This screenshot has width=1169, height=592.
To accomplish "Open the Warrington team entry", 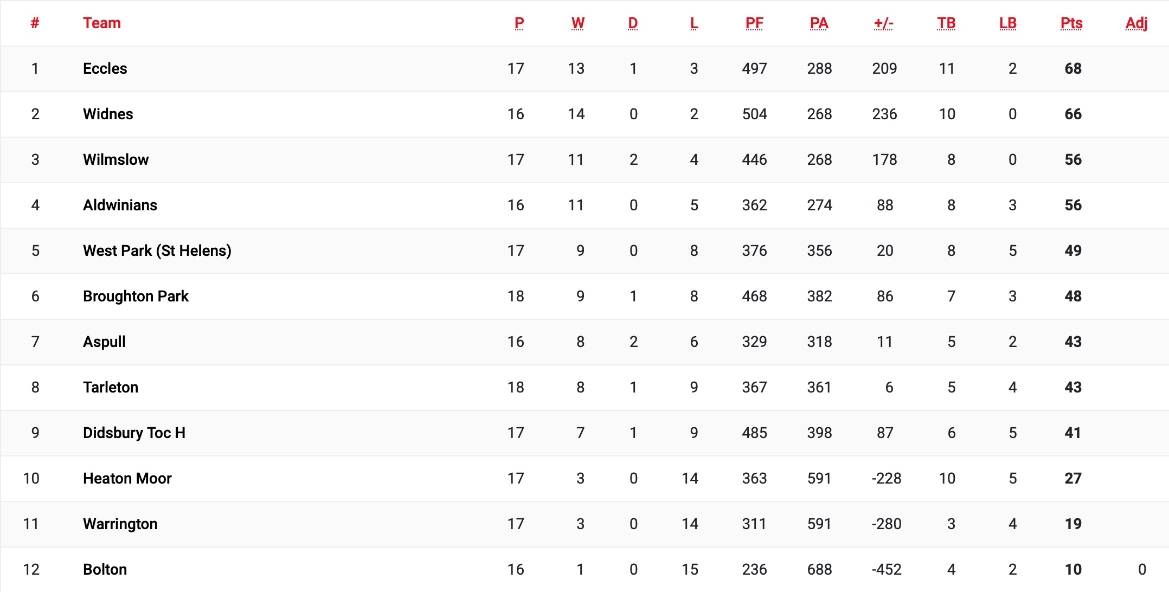I will pyautogui.click(x=120, y=524).
